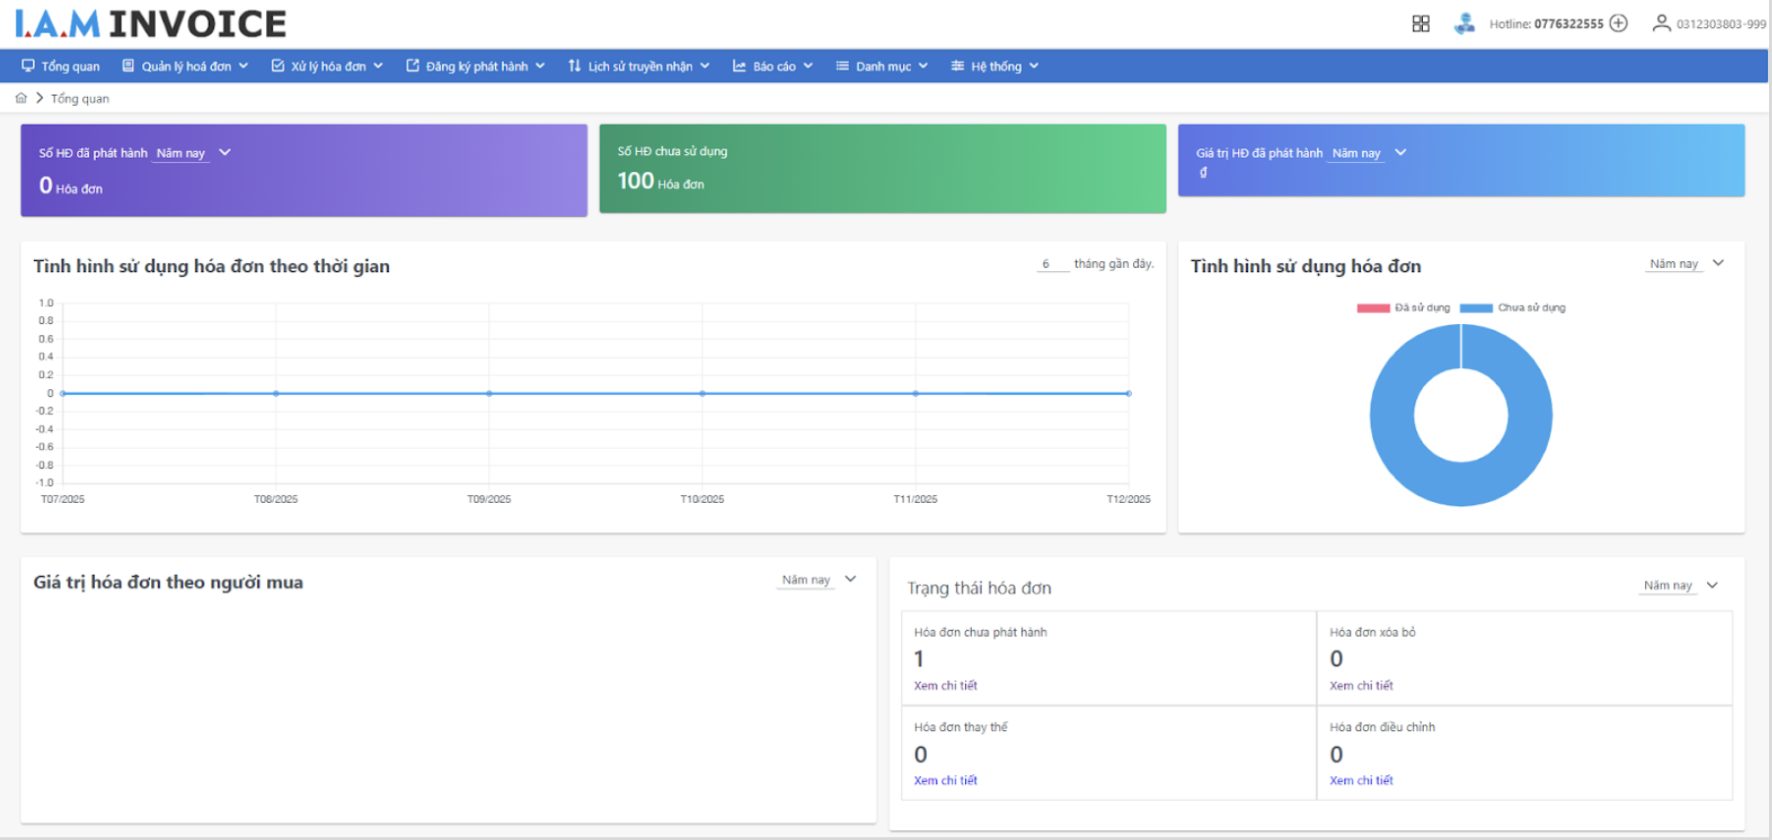Open 'Năm nay' dropdown in Số HĐ đã phát hành

coord(194,153)
